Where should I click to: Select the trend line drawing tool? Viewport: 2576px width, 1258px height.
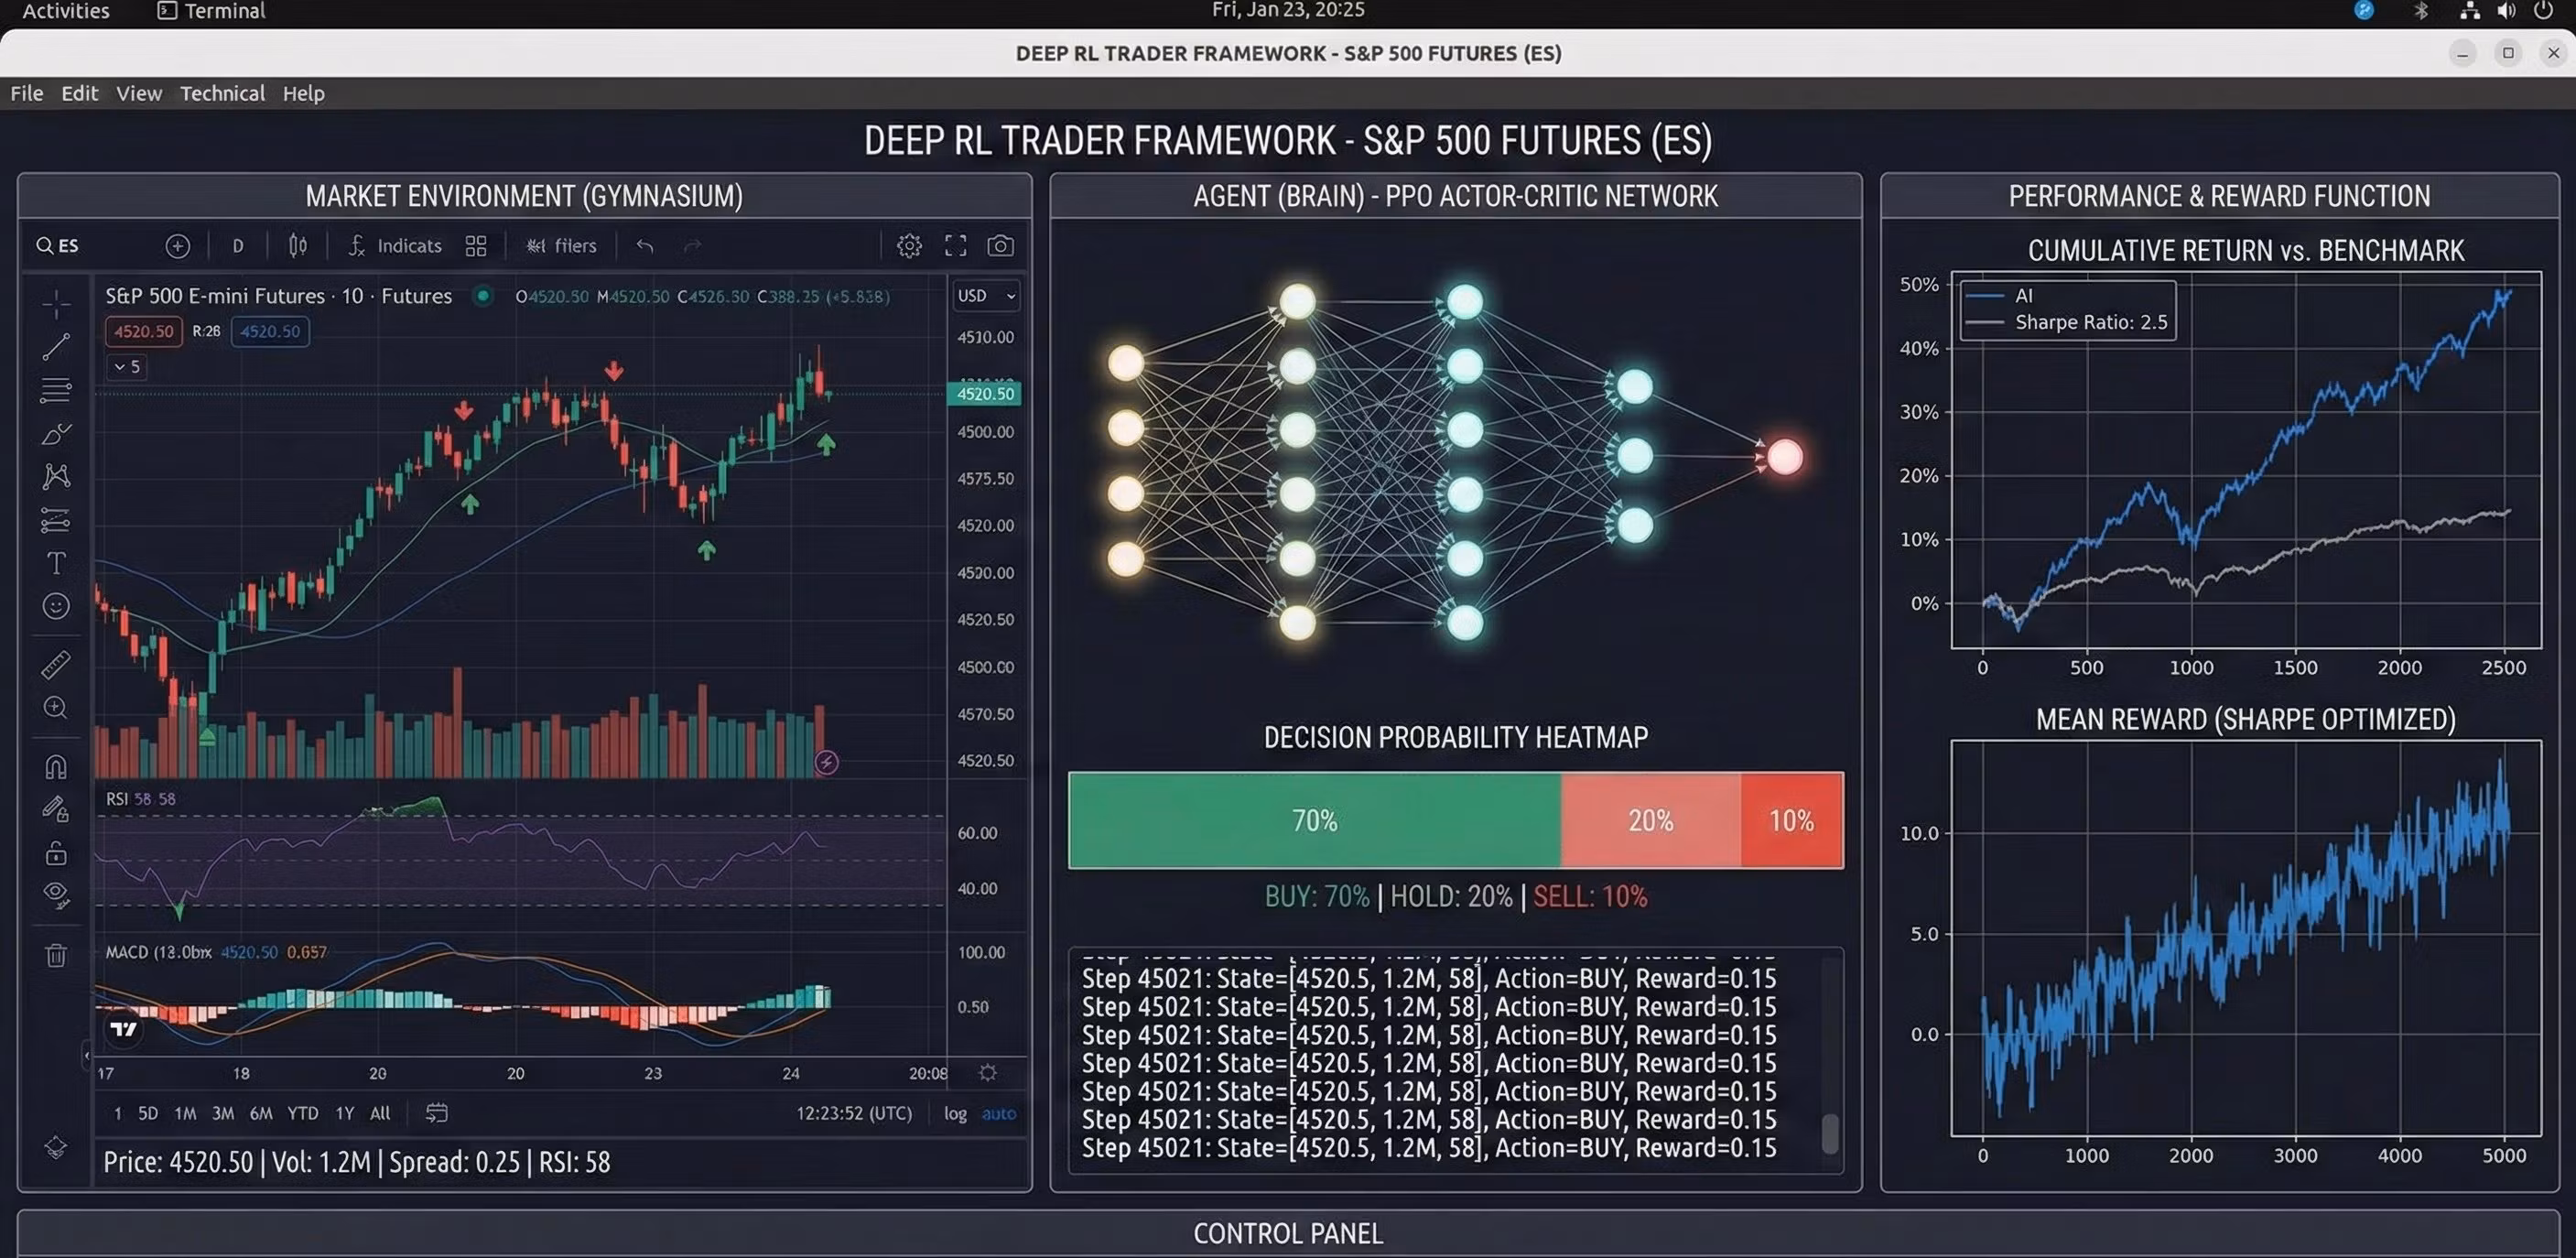coord(56,347)
